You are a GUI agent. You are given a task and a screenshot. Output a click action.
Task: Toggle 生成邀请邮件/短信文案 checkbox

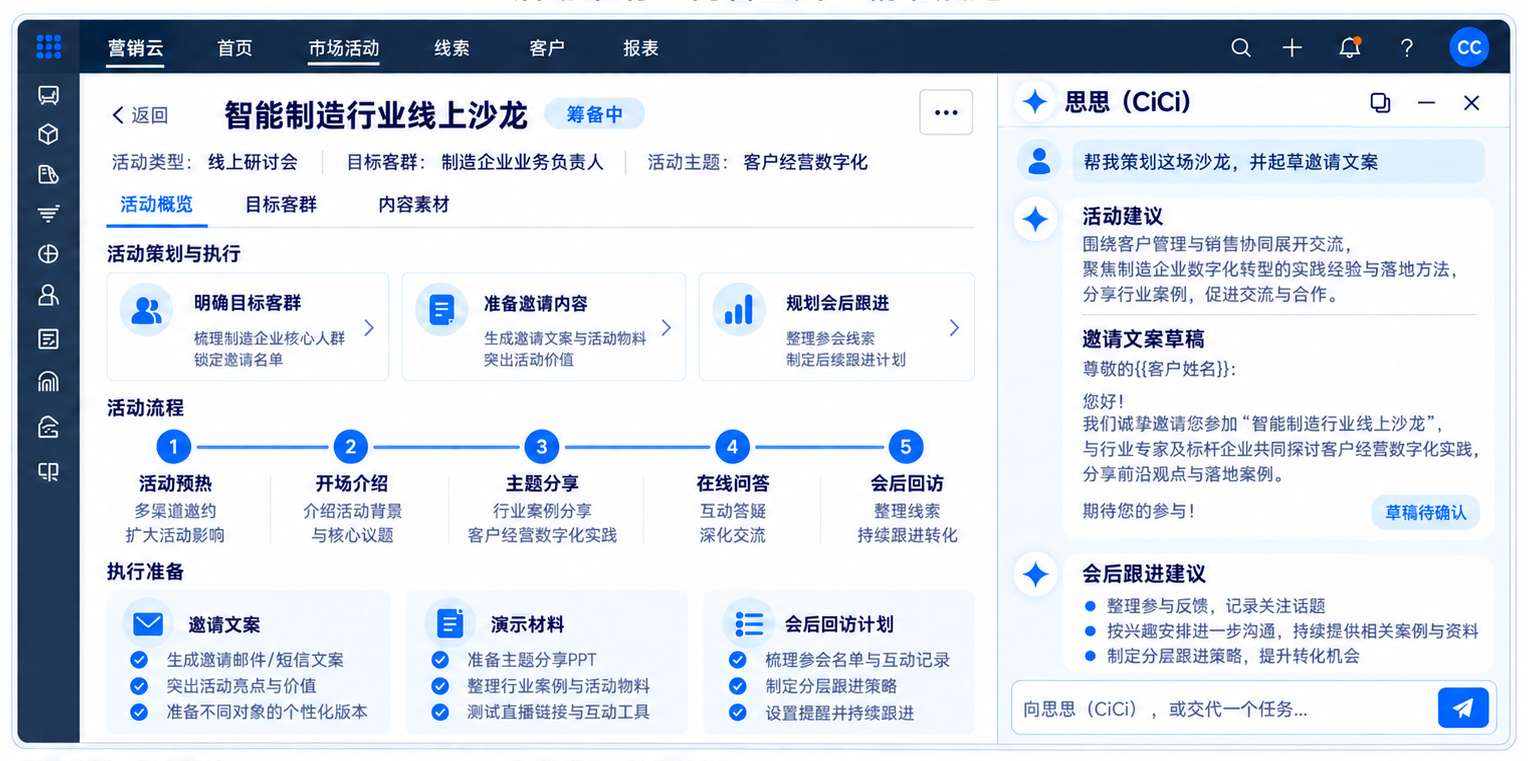coord(140,660)
